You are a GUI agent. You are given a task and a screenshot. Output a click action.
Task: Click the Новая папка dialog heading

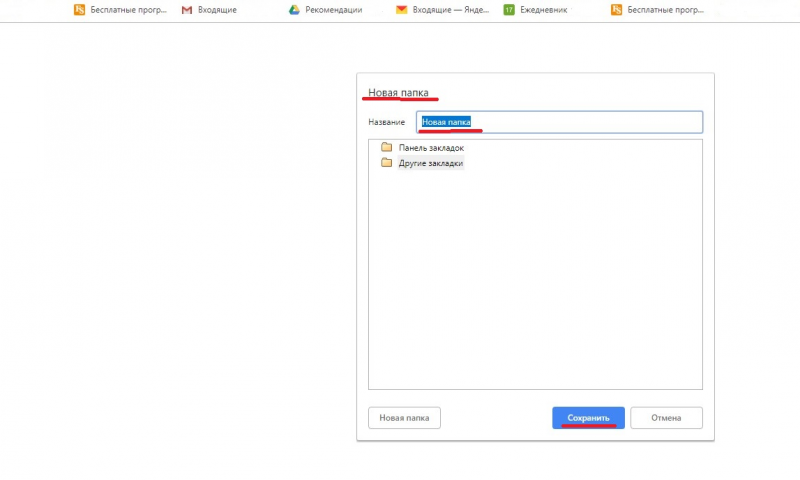[x=398, y=92]
